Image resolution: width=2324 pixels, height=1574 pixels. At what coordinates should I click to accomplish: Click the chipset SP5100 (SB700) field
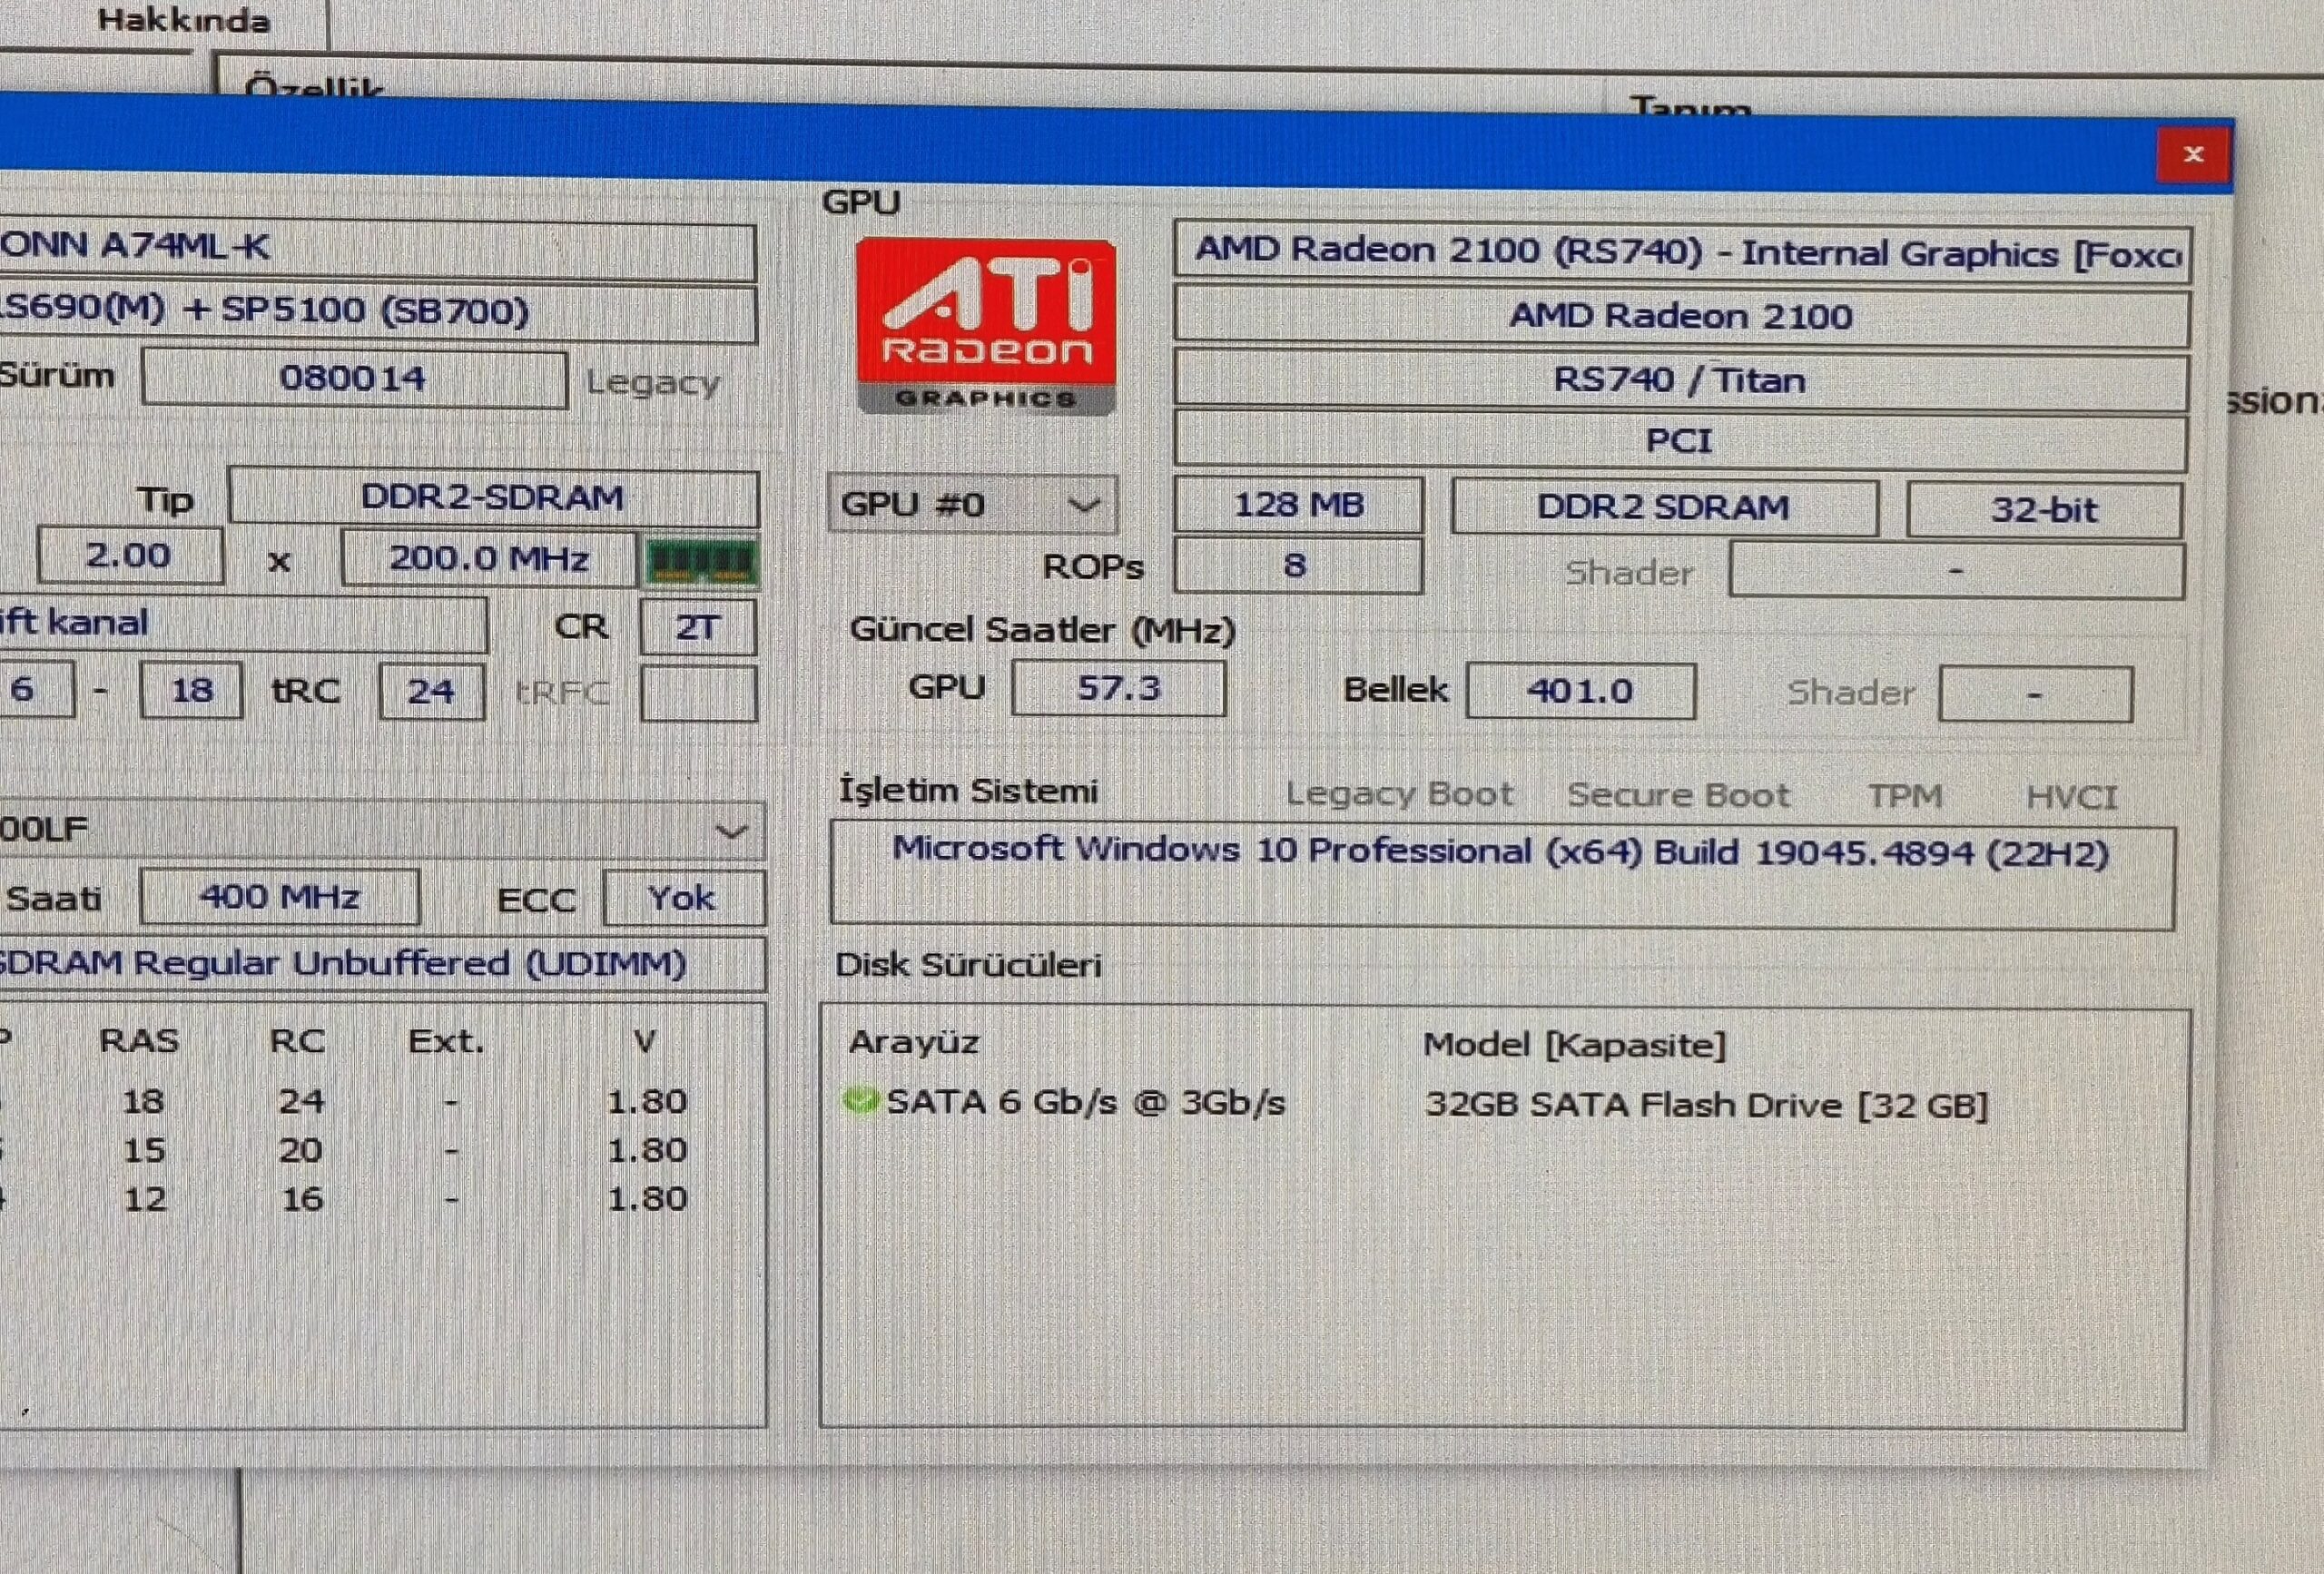377,312
